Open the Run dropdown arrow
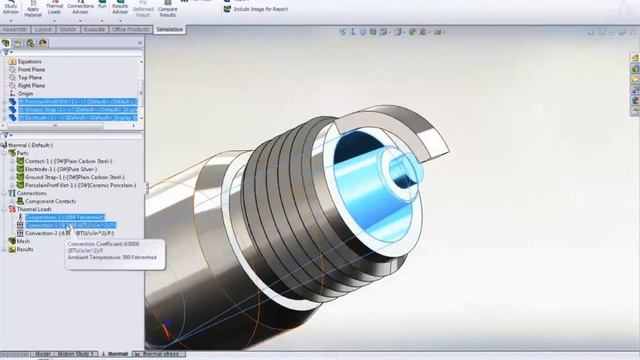 click(x=102, y=20)
